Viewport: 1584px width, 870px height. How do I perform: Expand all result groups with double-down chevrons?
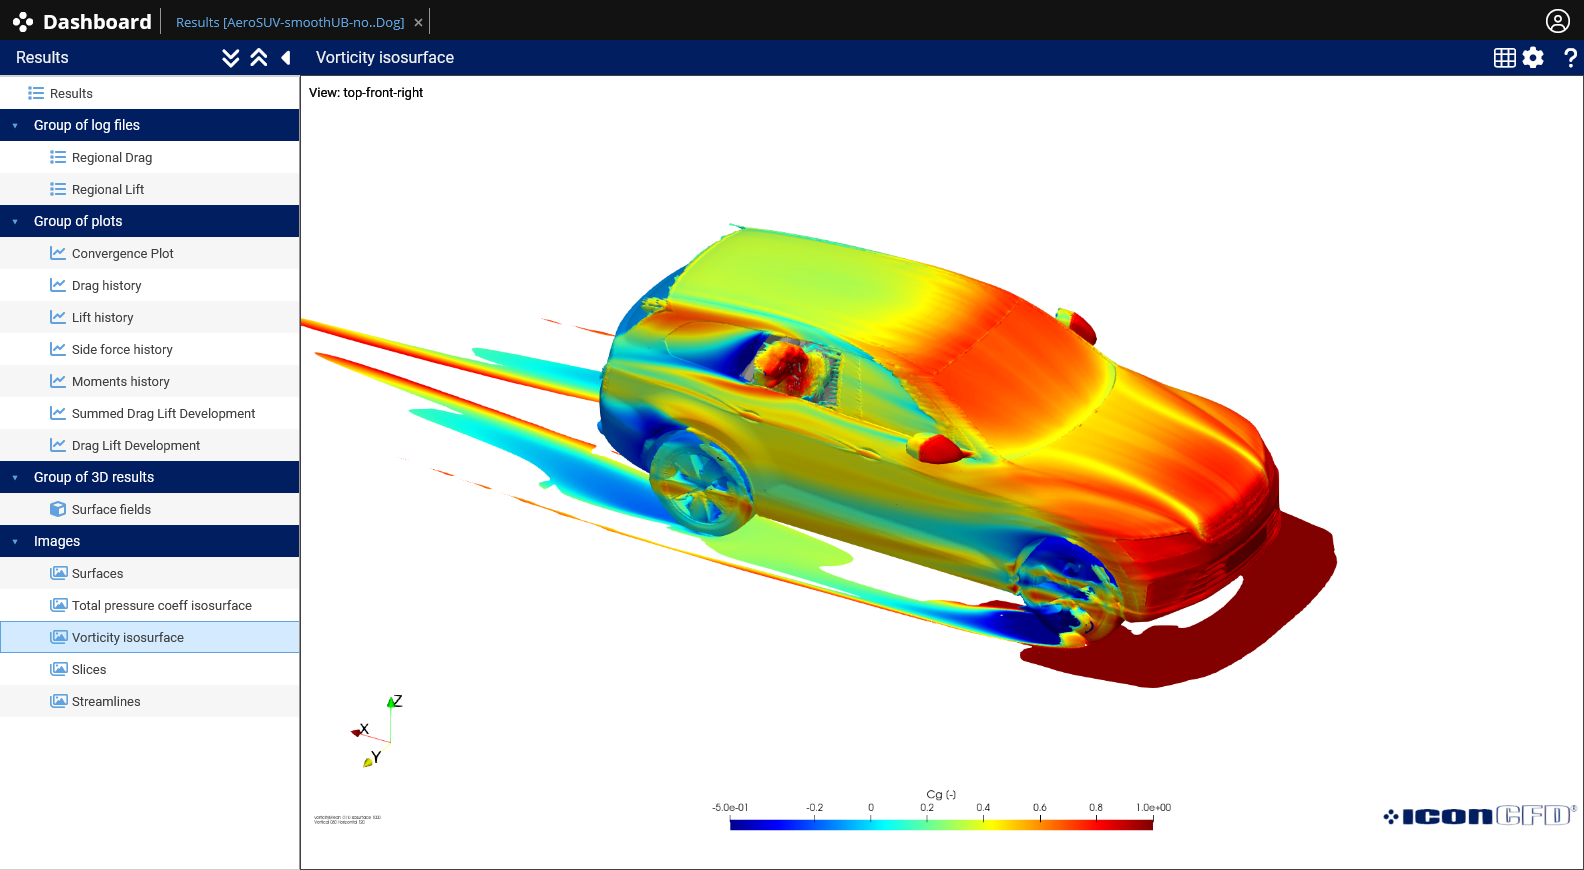231,58
